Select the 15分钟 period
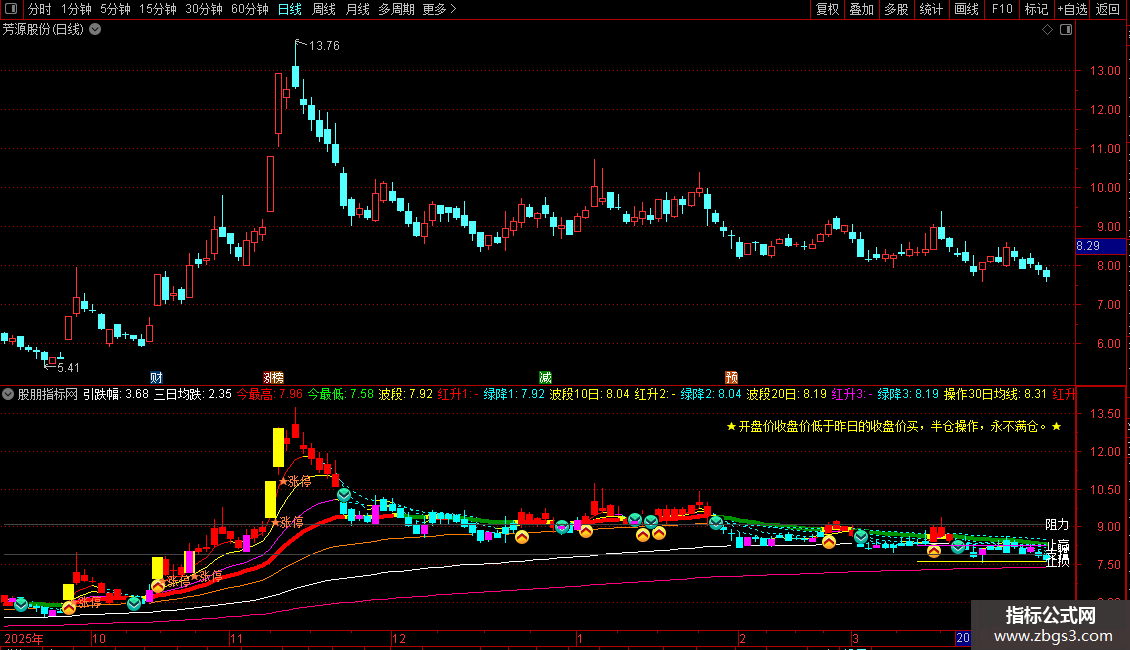The width and height of the screenshot is (1130, 650). pos(158,9)
